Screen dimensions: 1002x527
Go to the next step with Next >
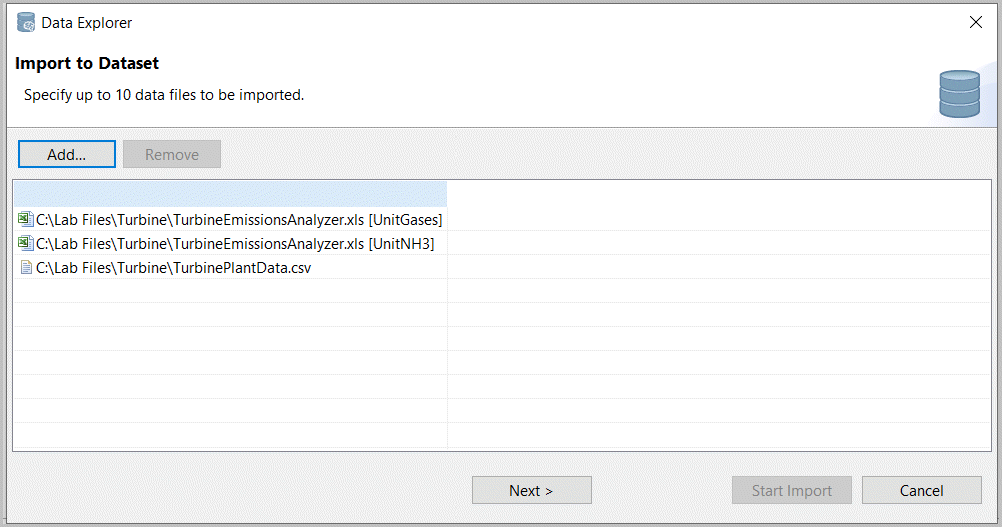[x=531, y=490]
